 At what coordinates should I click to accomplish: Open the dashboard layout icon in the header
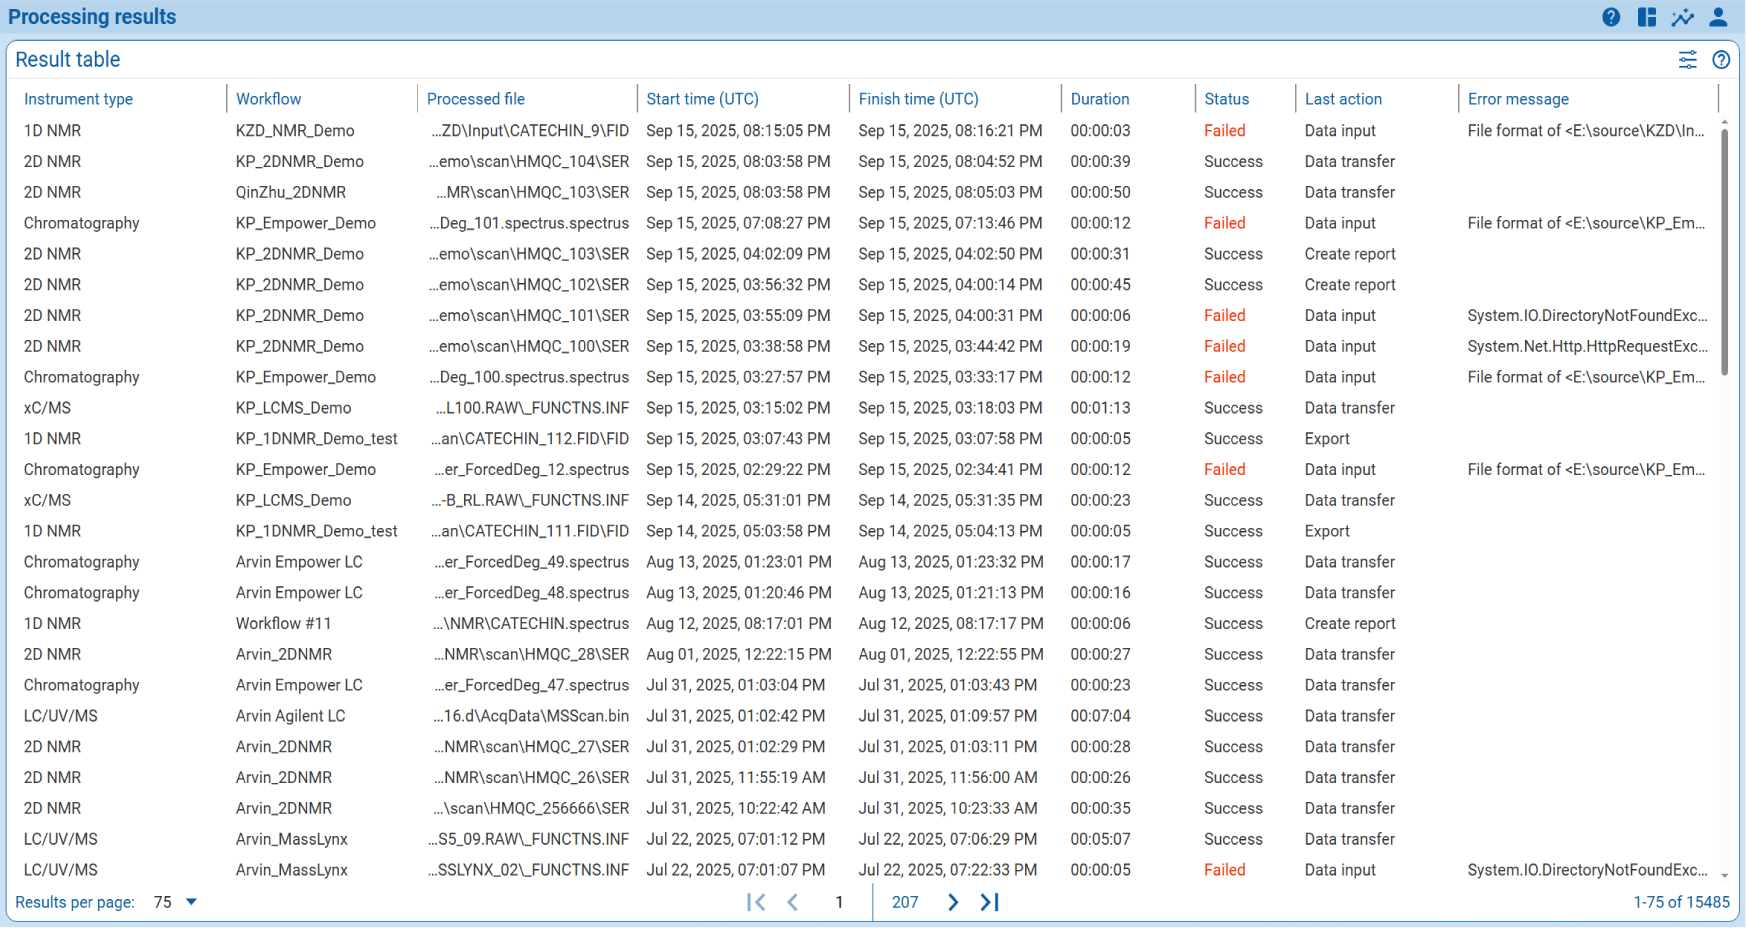click(1646, 17)
